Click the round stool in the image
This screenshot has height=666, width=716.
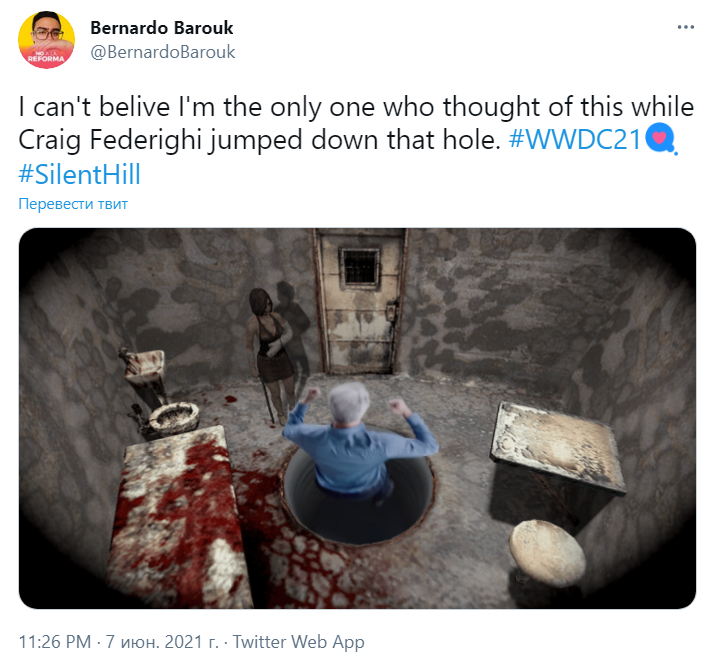pos(547,553)
